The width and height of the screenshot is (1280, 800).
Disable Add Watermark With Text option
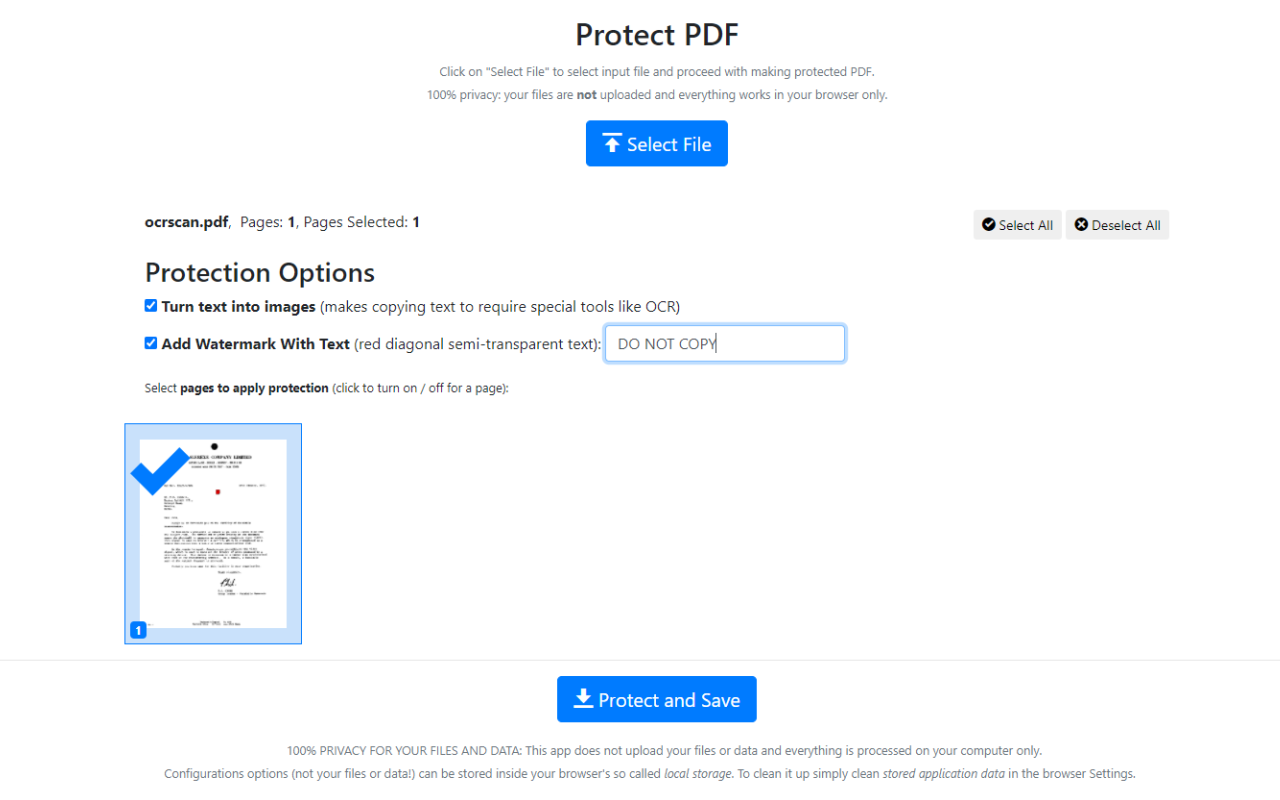(x=150, y=342)
